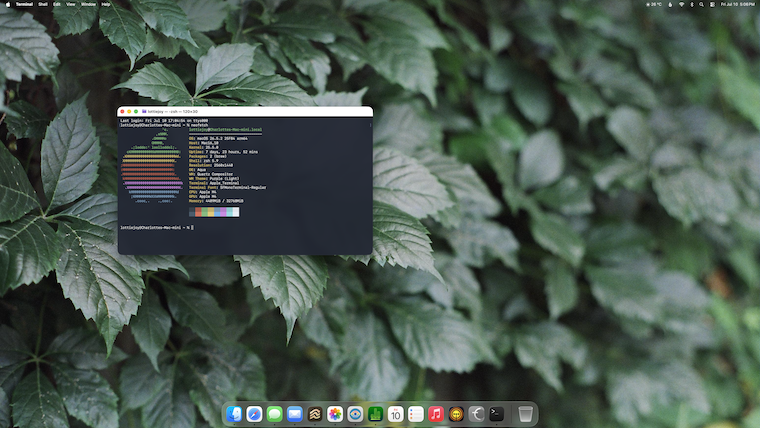Click the folder proxy icon in Terminal title
Viewport: 760px width, 428px height.
click(x=144, y=111)
